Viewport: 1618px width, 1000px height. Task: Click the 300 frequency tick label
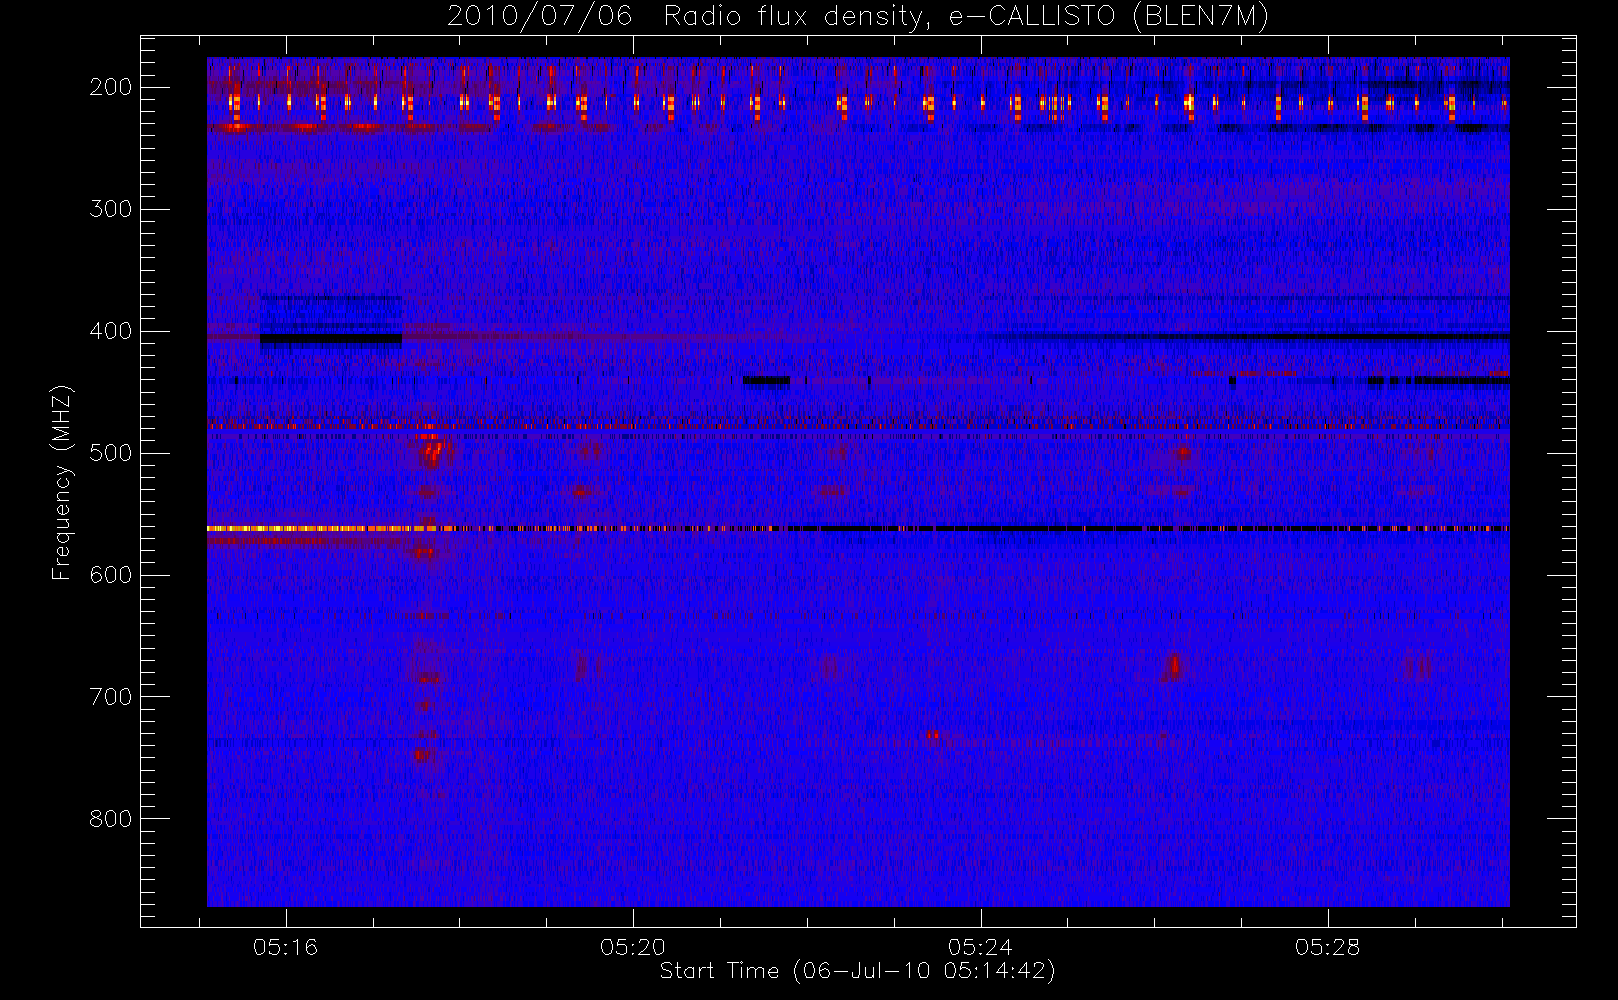click(x=111, y=209)
